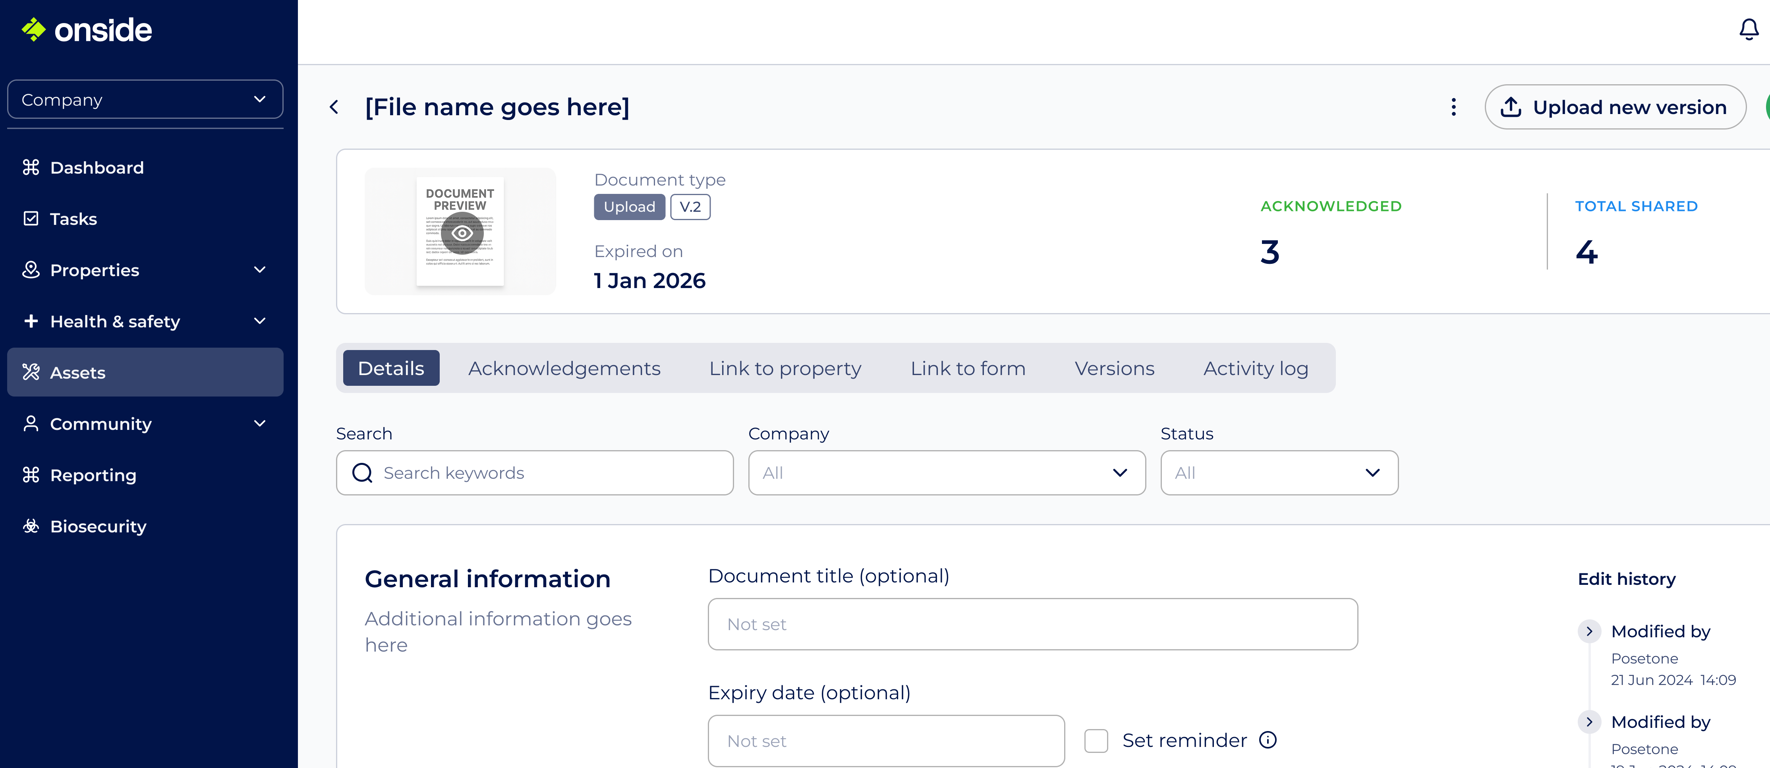
Task: Enable the Set reminder checkbox
Action: [x=1096, y=741]
